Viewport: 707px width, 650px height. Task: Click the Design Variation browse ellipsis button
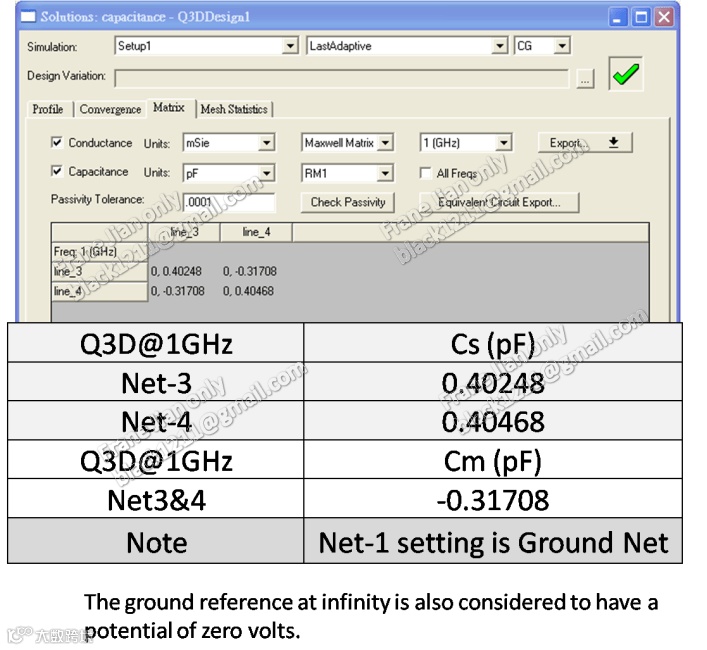(586, 78)
